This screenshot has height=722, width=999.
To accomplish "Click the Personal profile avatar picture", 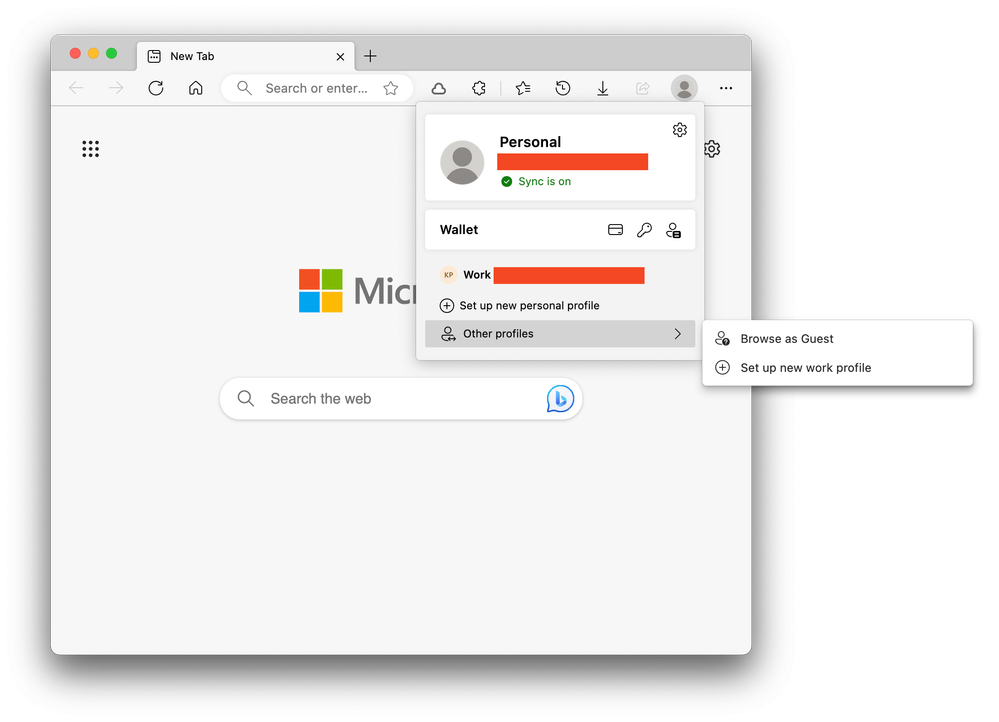I will click(463, 162).
